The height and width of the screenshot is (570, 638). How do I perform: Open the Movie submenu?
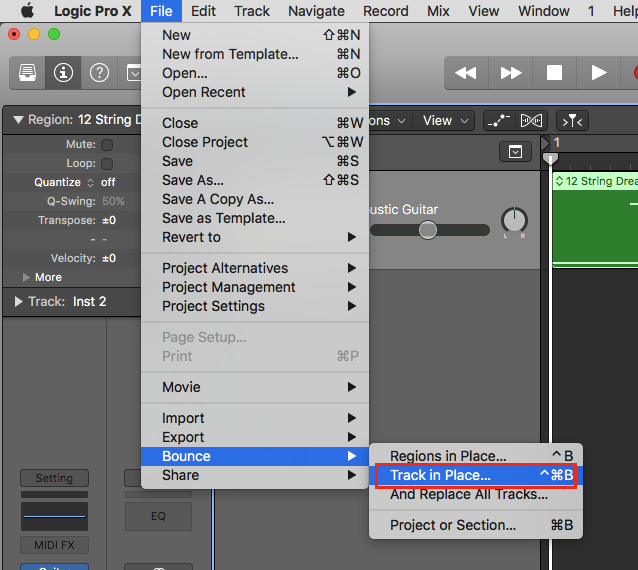coord(255,387)
